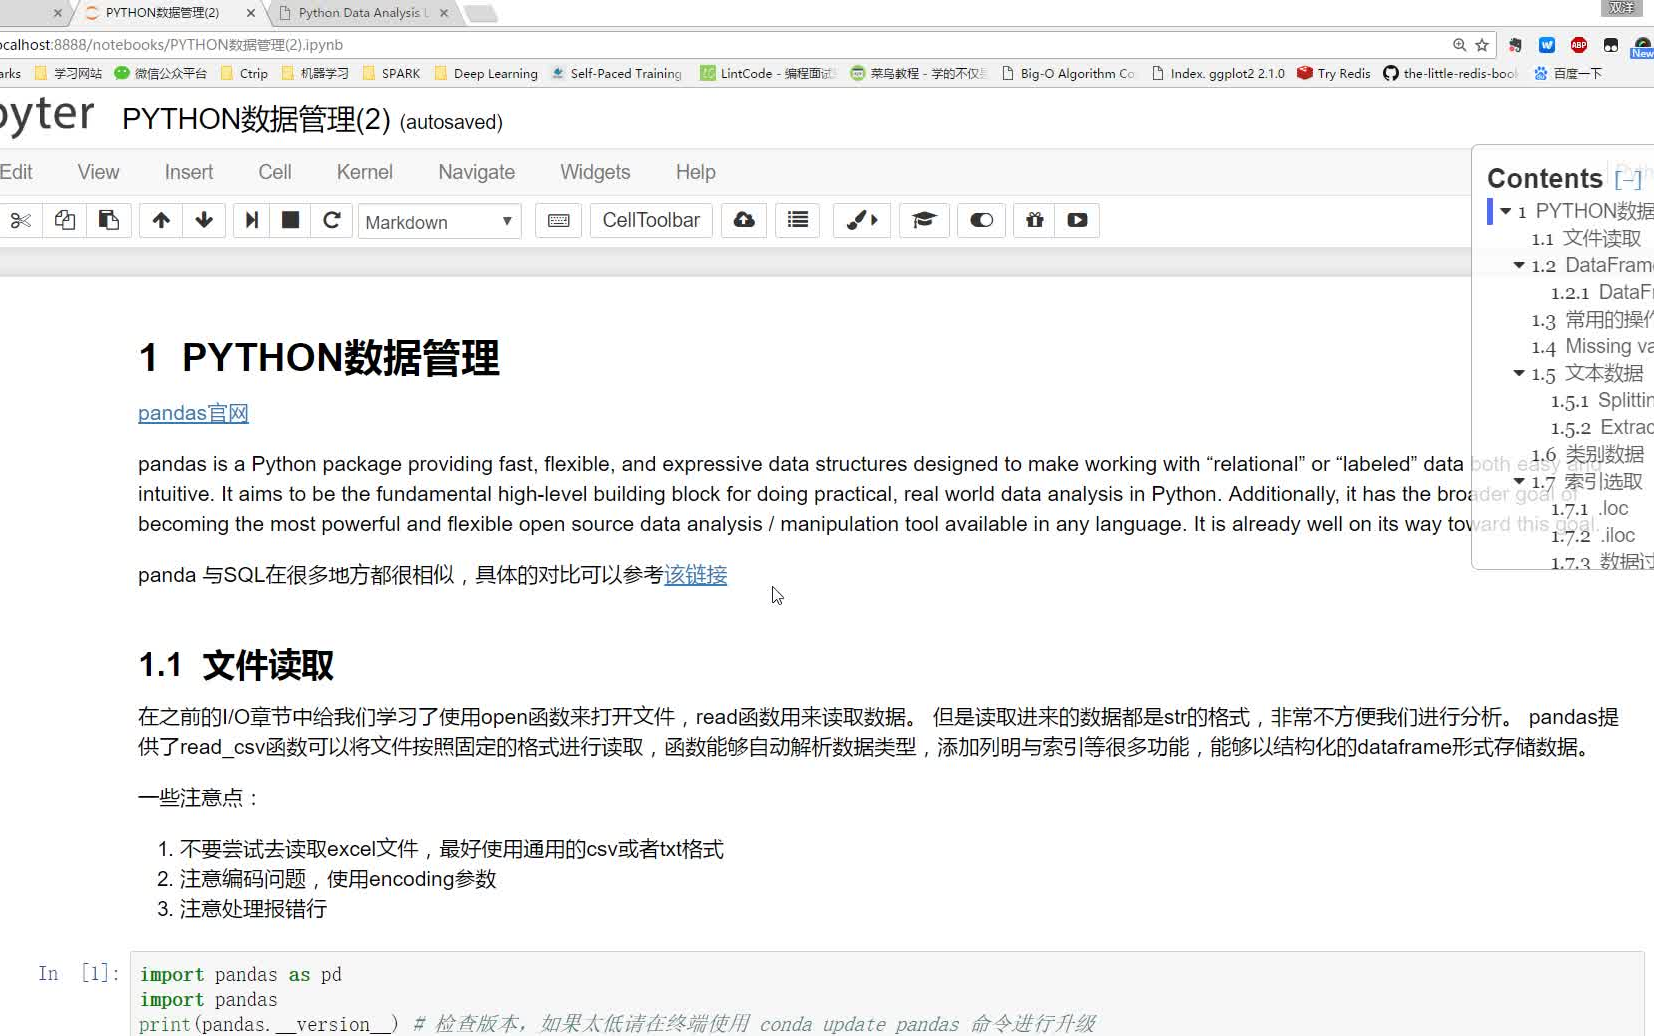Click the CellToolbar button
Viewport: 1654px width, 1036px height.
[x=650, y=220]
